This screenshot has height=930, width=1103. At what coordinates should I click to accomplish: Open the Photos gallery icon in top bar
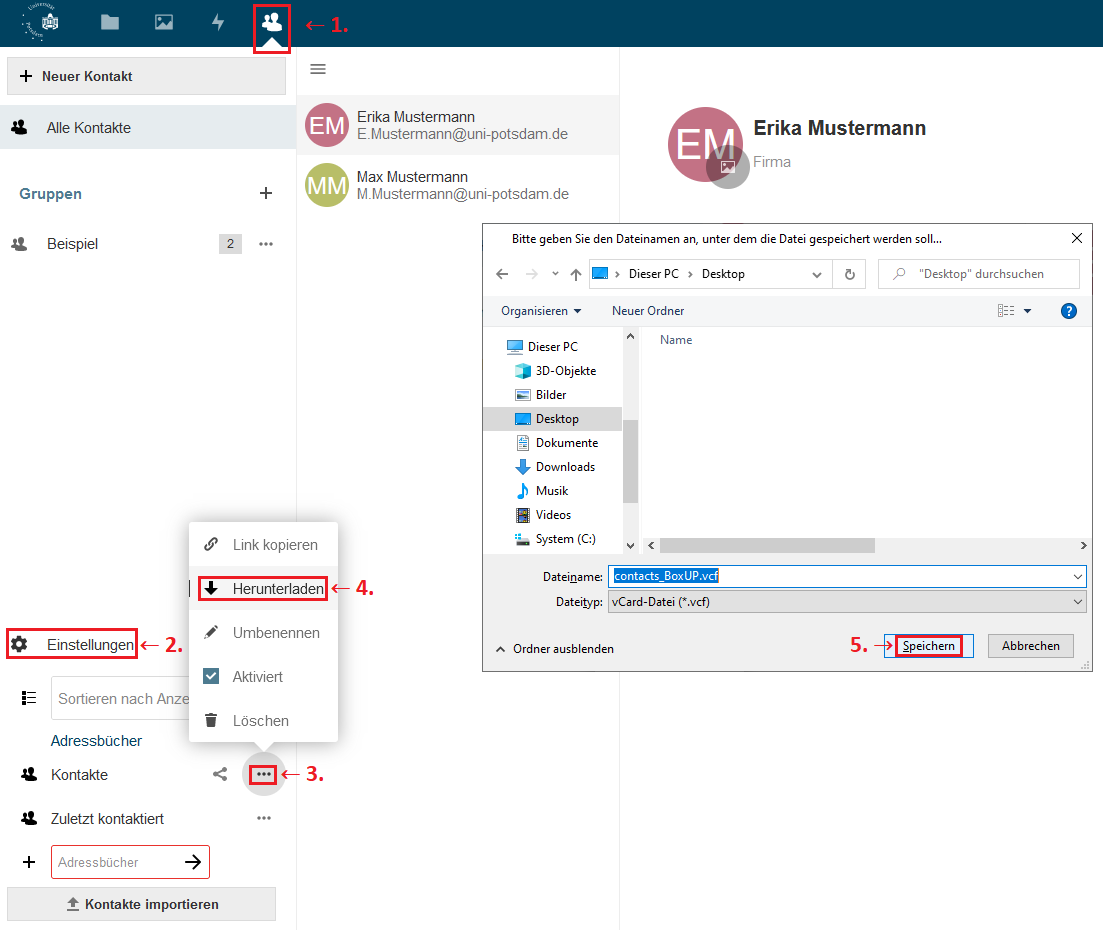(164, 23)
